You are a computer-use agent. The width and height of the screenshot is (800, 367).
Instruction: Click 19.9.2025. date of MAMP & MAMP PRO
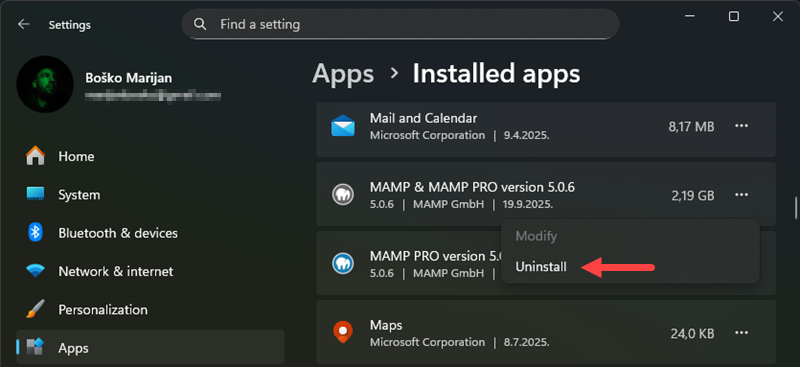[x=529, y=205]
